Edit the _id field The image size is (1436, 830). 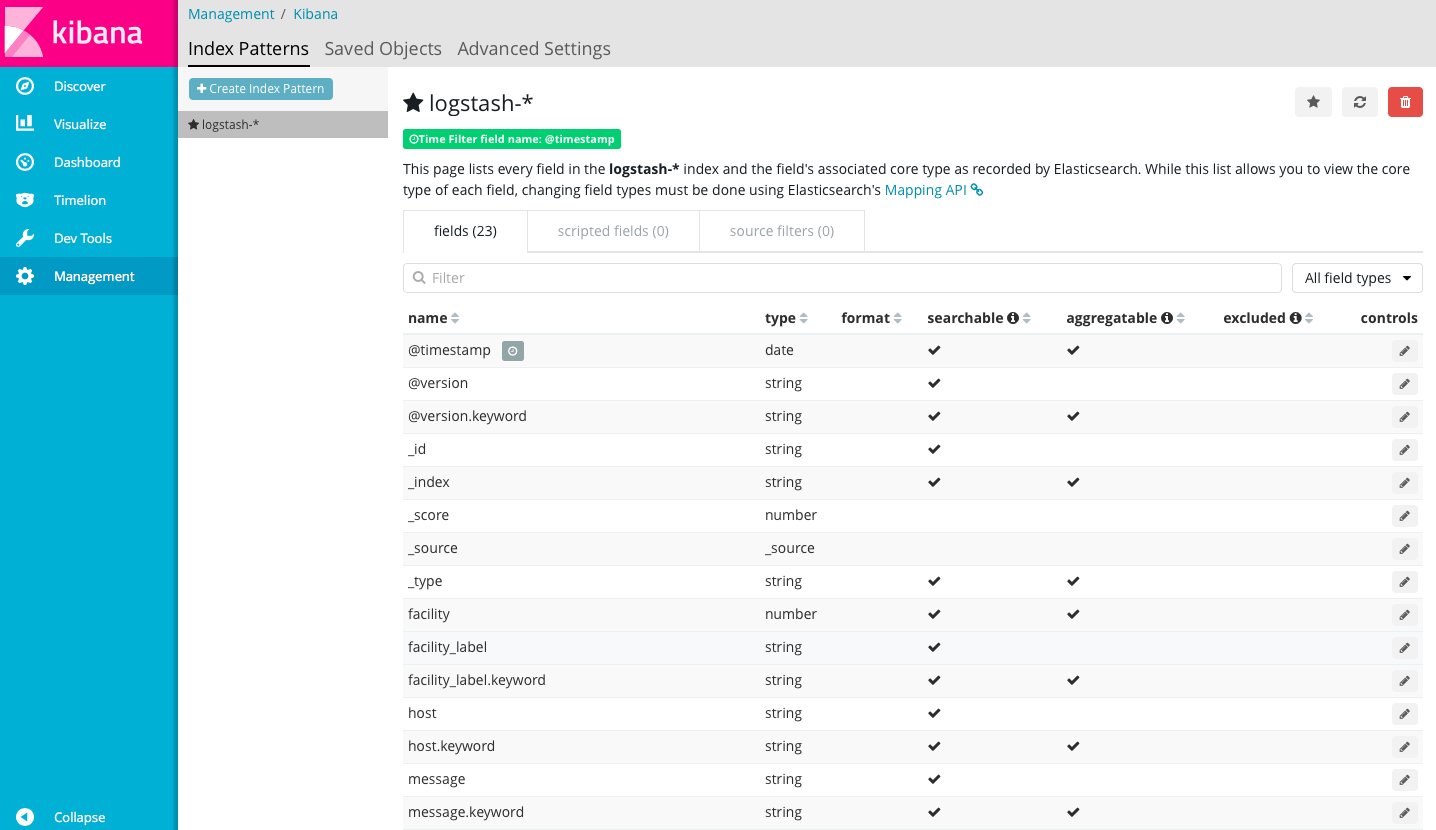click(1404, 450)
